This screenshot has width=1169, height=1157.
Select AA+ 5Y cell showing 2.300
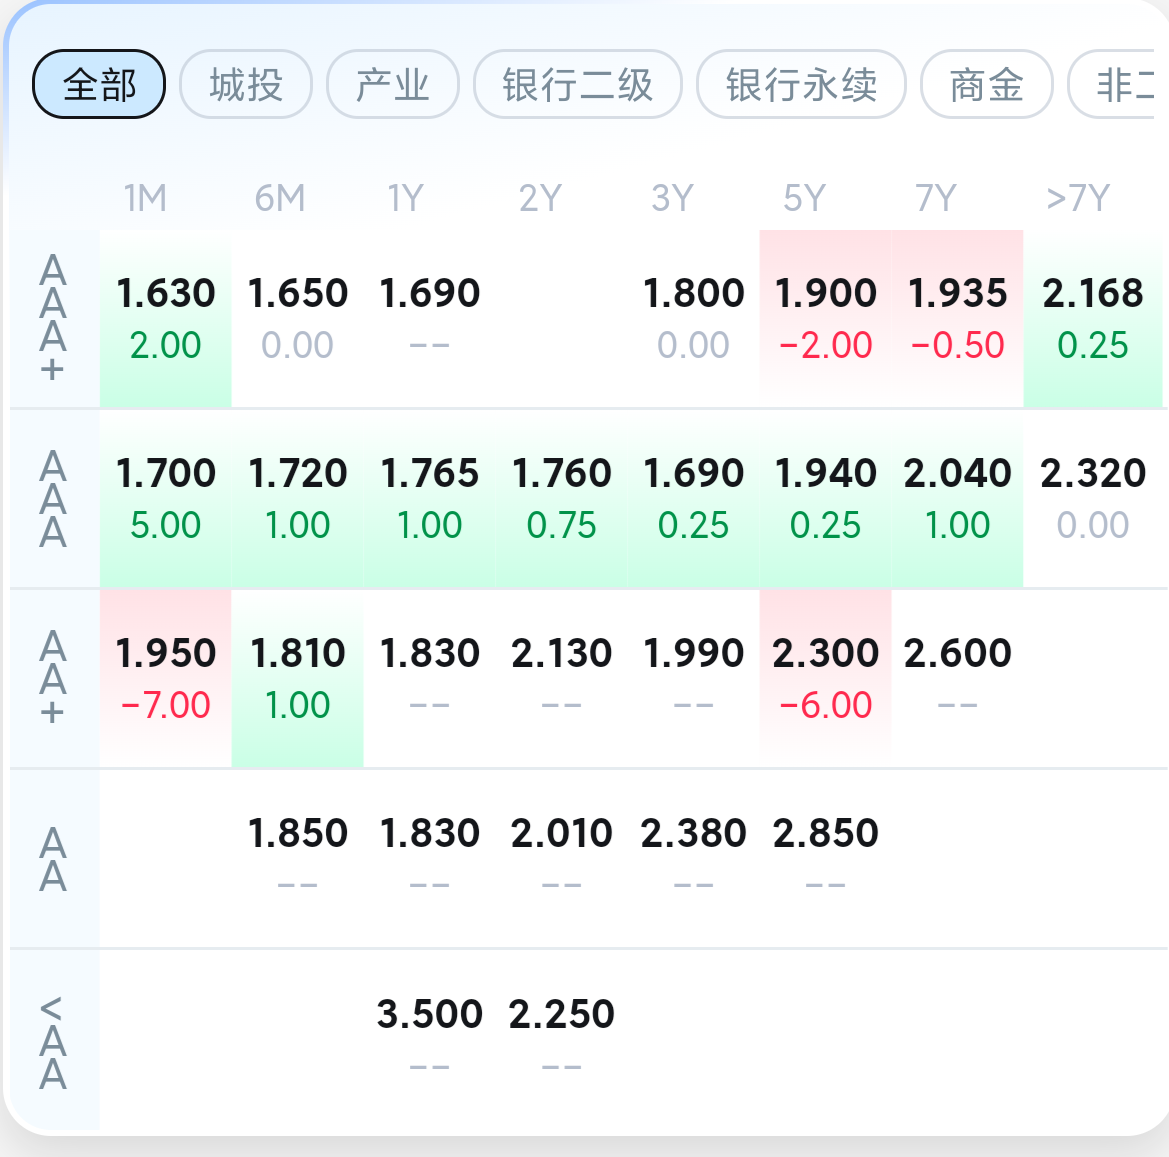click(825, 678)
